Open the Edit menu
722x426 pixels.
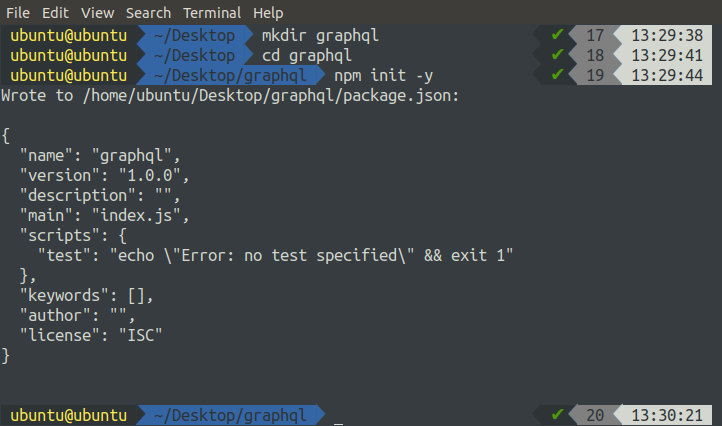coord(56,13)
